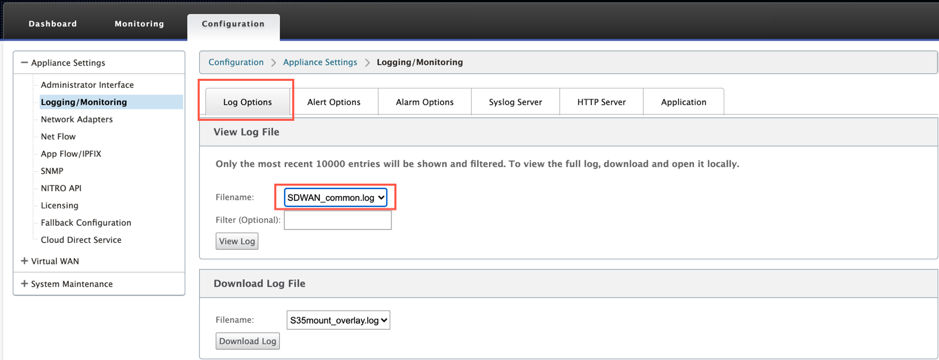939x360 pixels.
Task: Click the 'Logging/Monitoring' breadcrumb text
Action: (419, 62)
